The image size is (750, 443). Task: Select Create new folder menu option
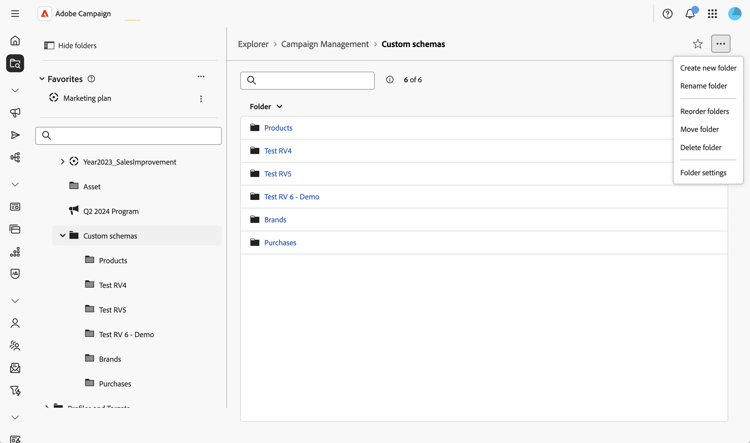(x=708, y=68)
